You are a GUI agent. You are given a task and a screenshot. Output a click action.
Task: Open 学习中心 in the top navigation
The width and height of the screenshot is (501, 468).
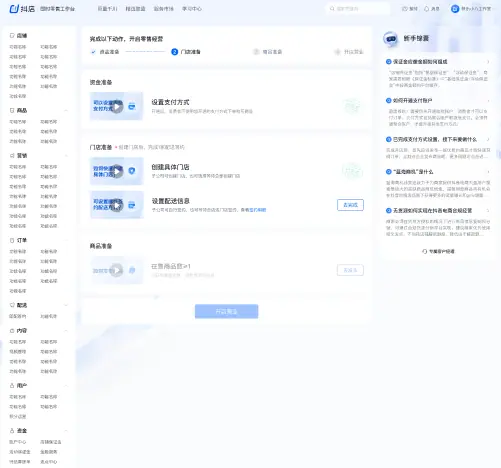click(x=192, y=9)
